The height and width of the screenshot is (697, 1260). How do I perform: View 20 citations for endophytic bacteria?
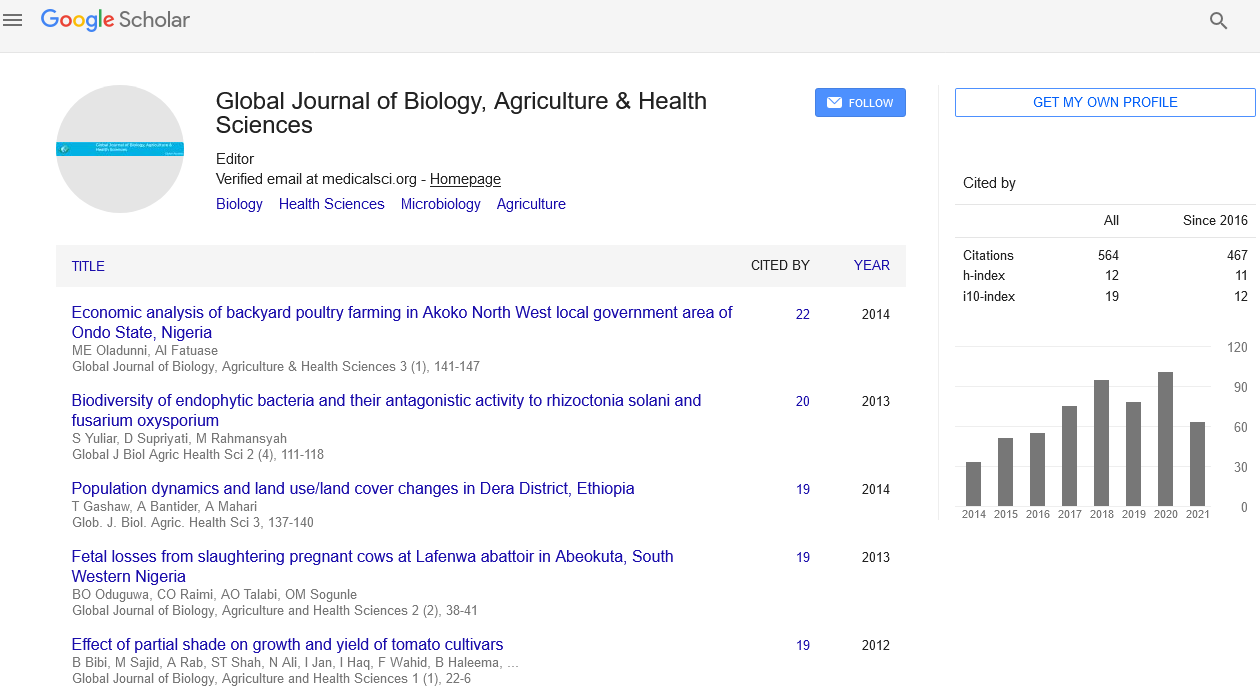[x=803, y=402]
